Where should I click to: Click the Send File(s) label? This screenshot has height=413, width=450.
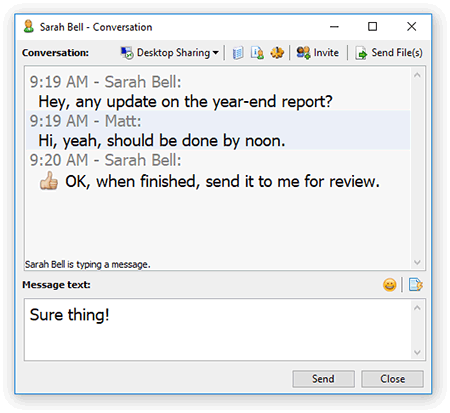pyautogui.click(x=397, y=53)
